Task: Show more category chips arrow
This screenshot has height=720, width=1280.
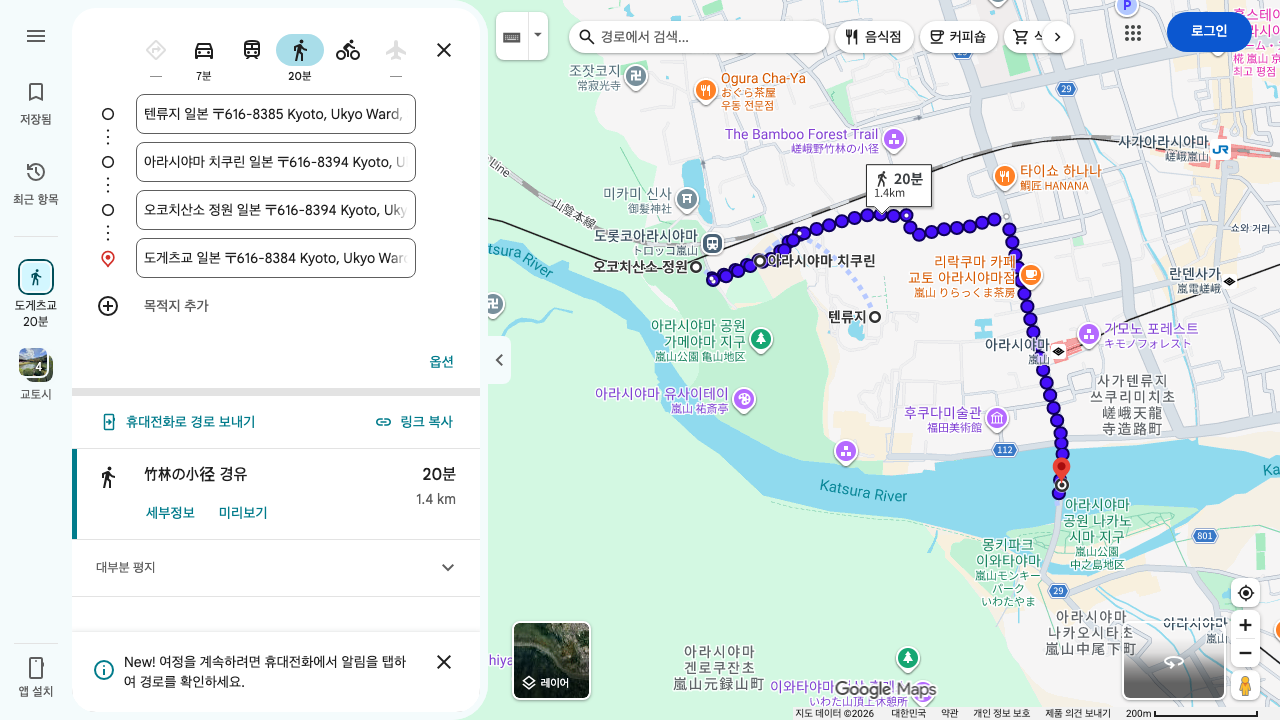Action: tap(1057, 37)
